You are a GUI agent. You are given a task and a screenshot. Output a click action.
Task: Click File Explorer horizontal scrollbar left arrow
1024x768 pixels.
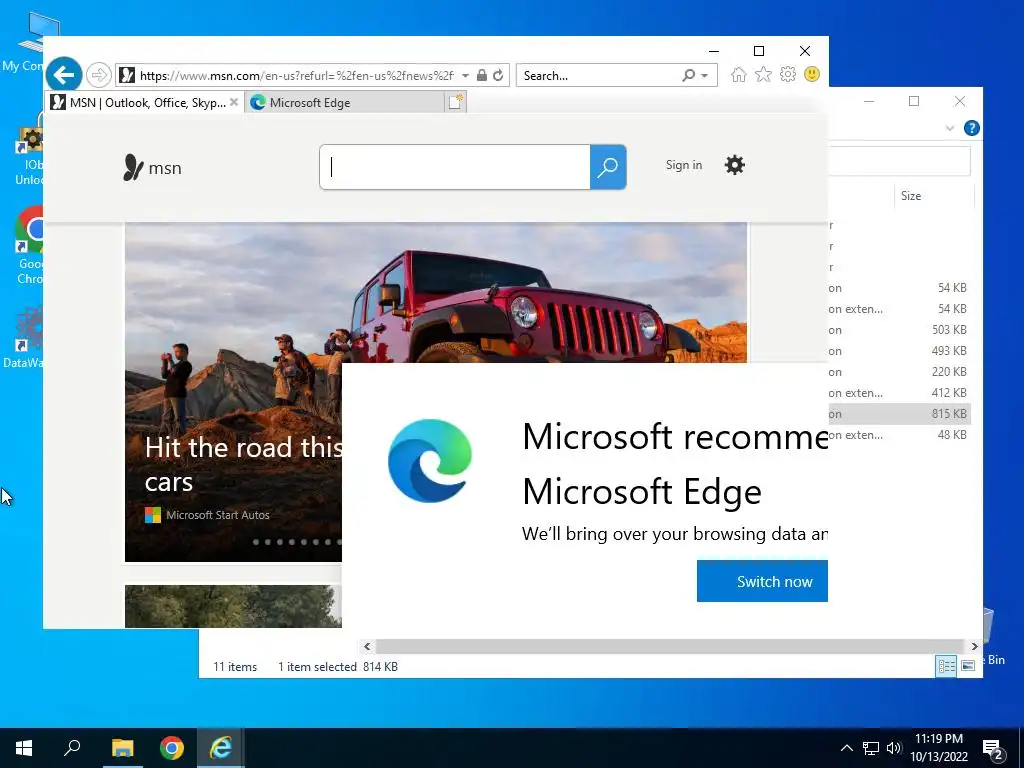[x=367, y=647]
